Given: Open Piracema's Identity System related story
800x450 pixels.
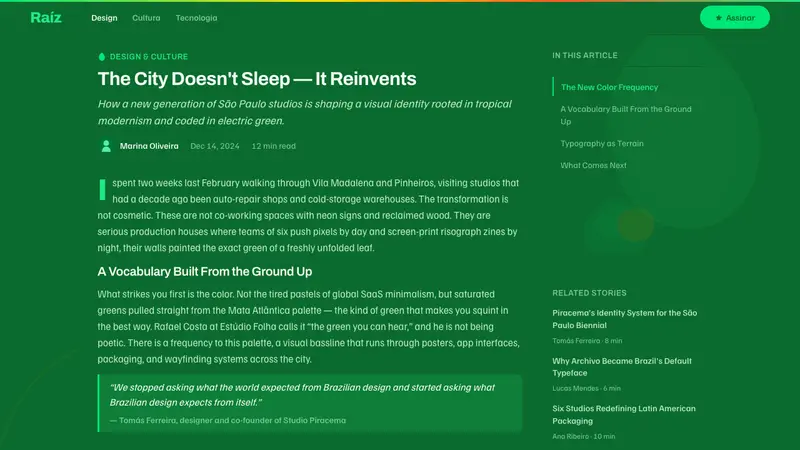Looking at the screenshot, I should pyautogui.click(x=624, y=319).
